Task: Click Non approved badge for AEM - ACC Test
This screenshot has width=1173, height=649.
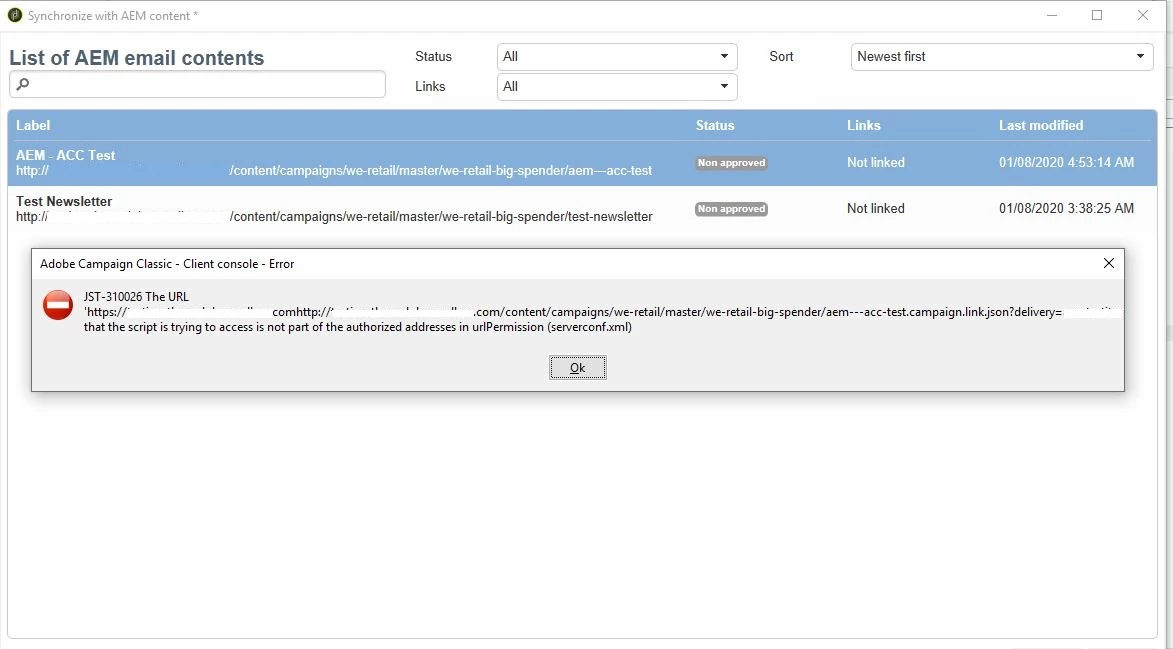Action: click(x=732, y=163)
